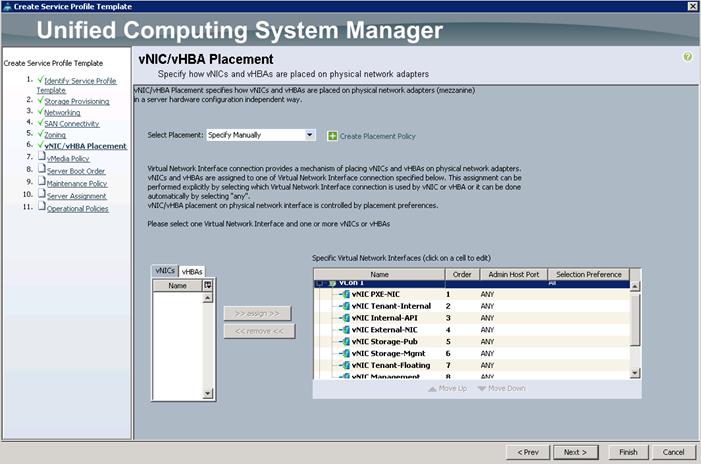The width and height of the screenshot is (701, 464).
Task: Click ANY host port for vNIC PXE-NIC
Action: [487, 294]
